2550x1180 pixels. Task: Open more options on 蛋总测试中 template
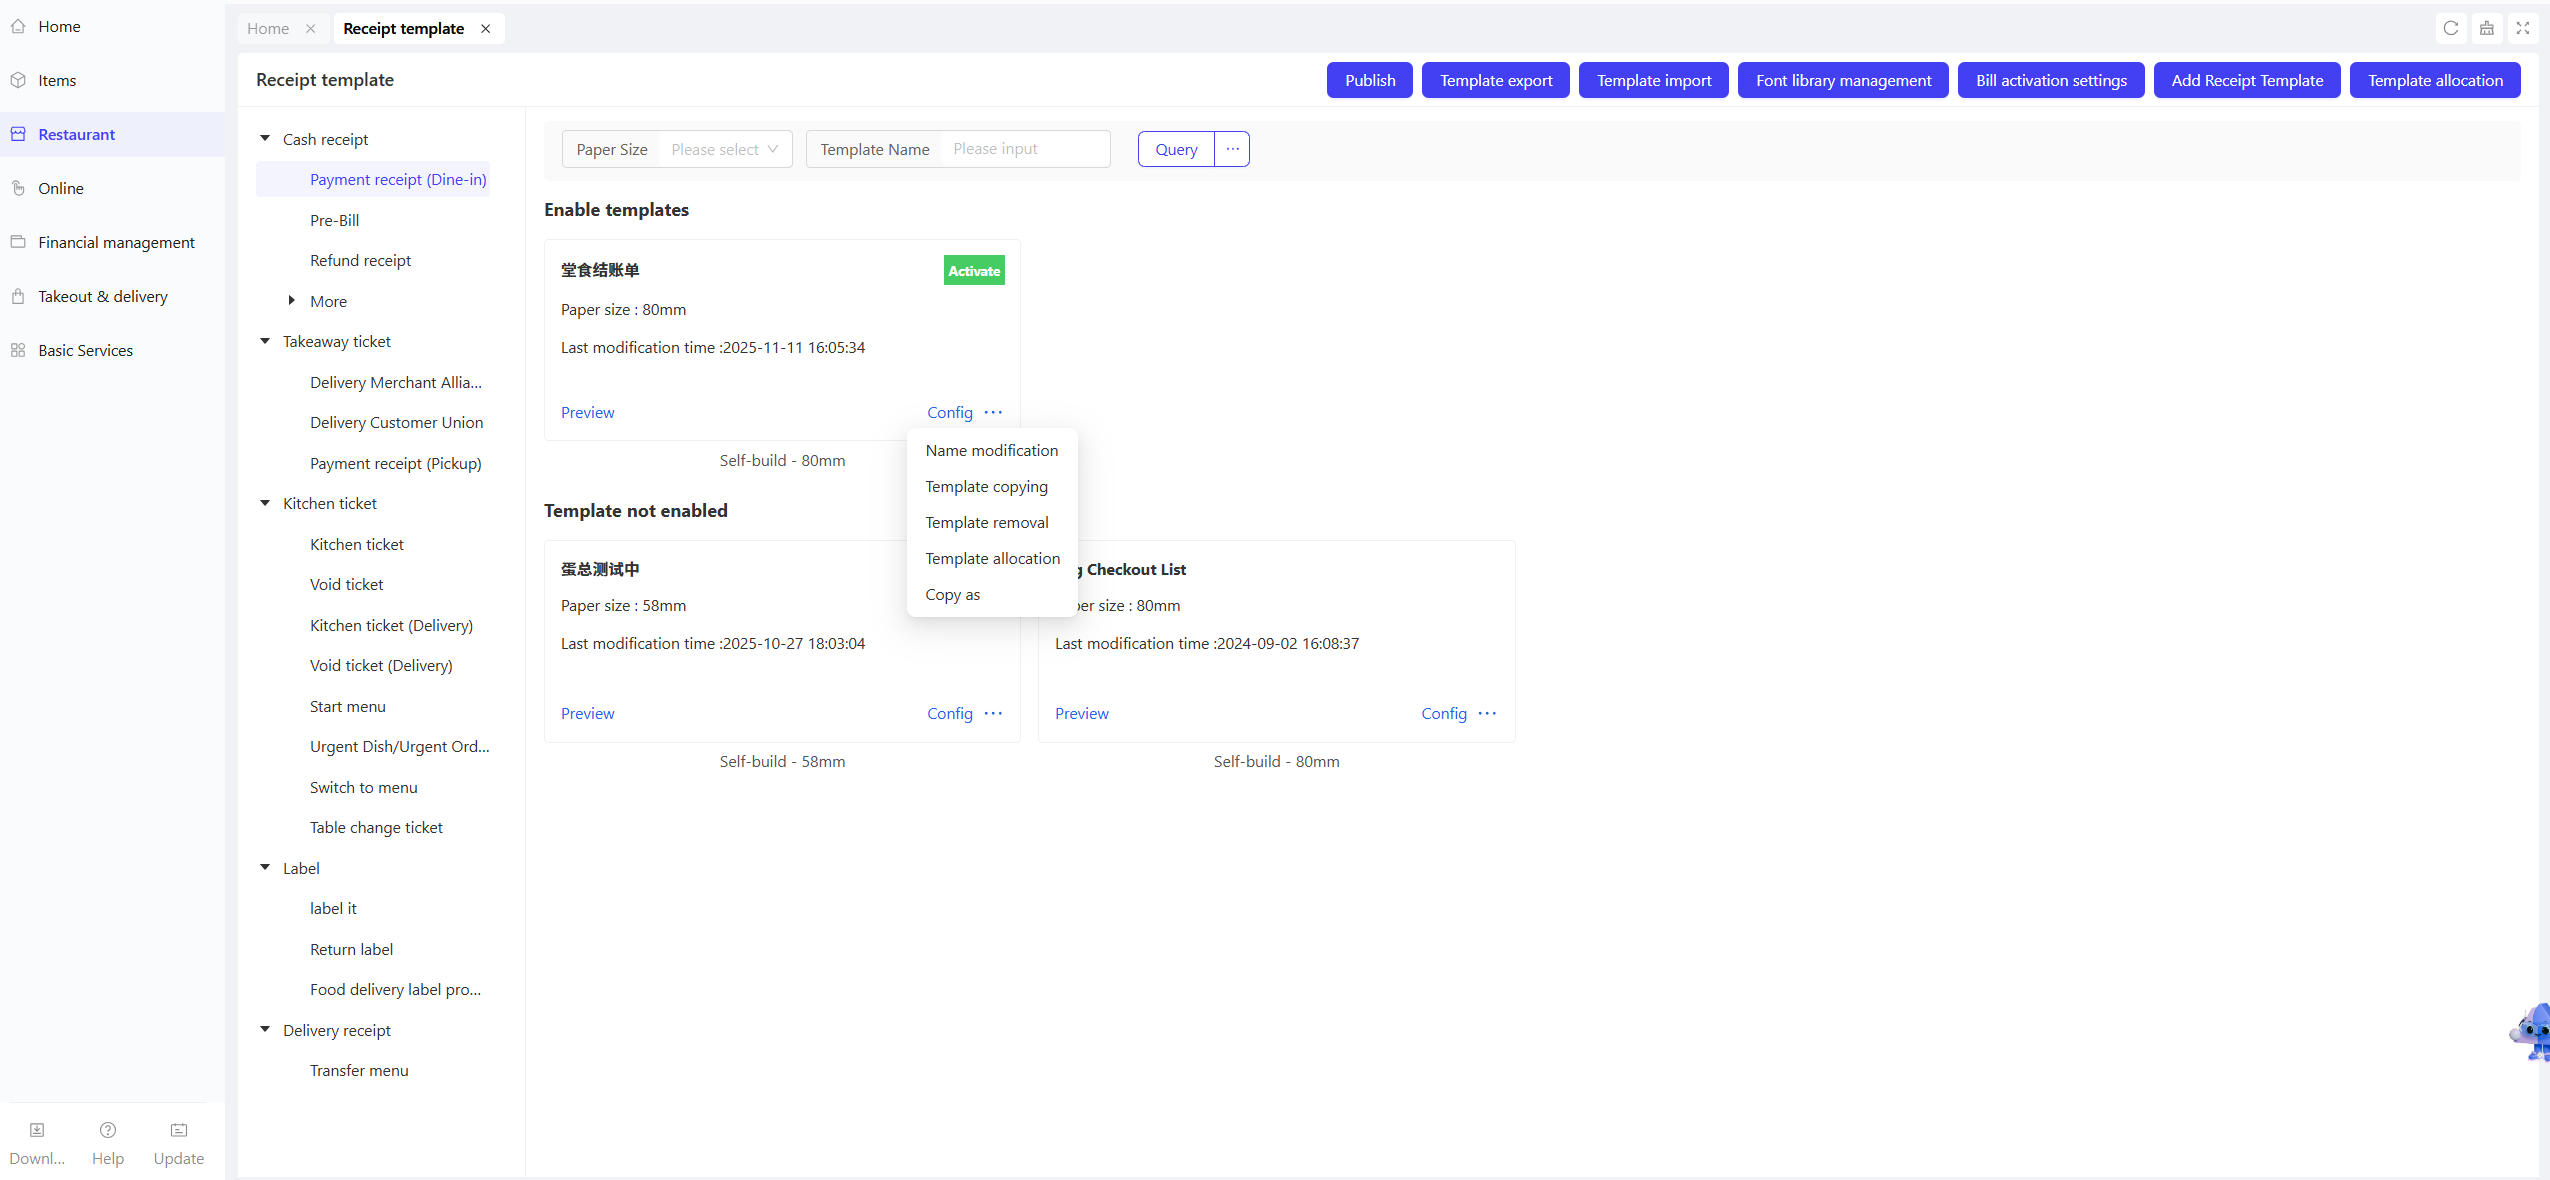[993, 713]
